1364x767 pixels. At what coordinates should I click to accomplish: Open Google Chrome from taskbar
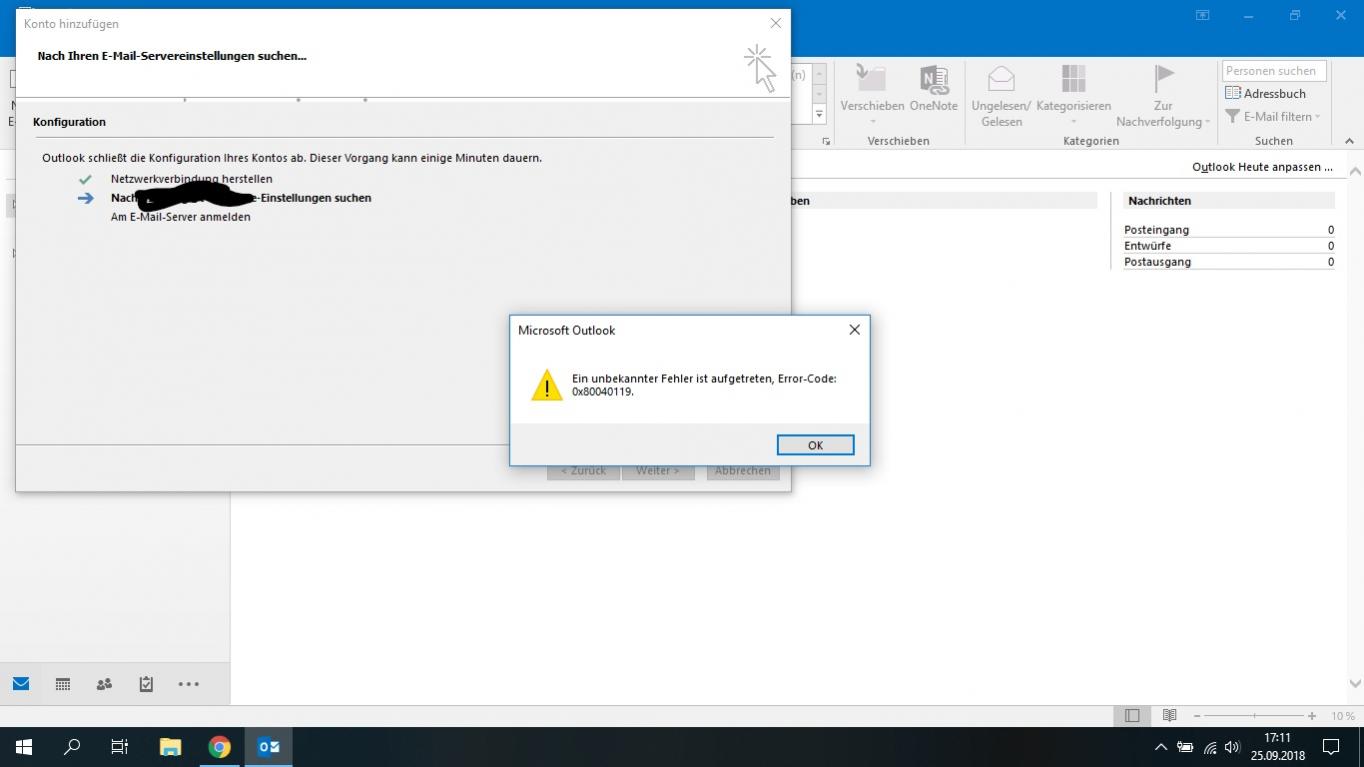pos(219,747)
